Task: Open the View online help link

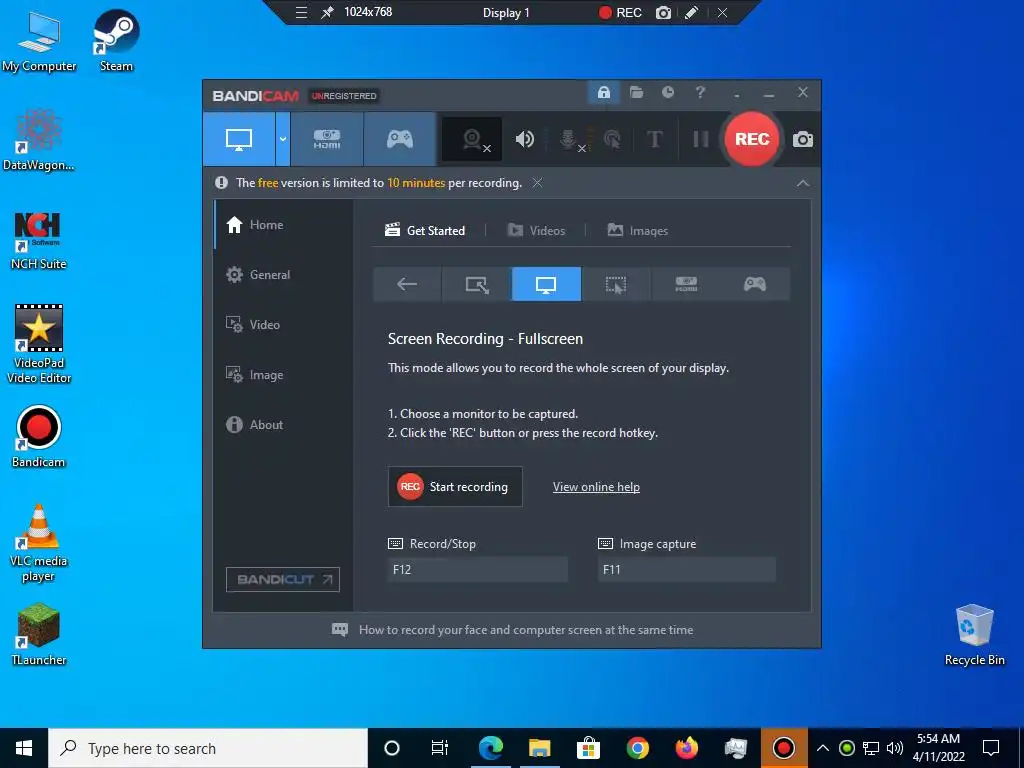Action: click(596, 487)
